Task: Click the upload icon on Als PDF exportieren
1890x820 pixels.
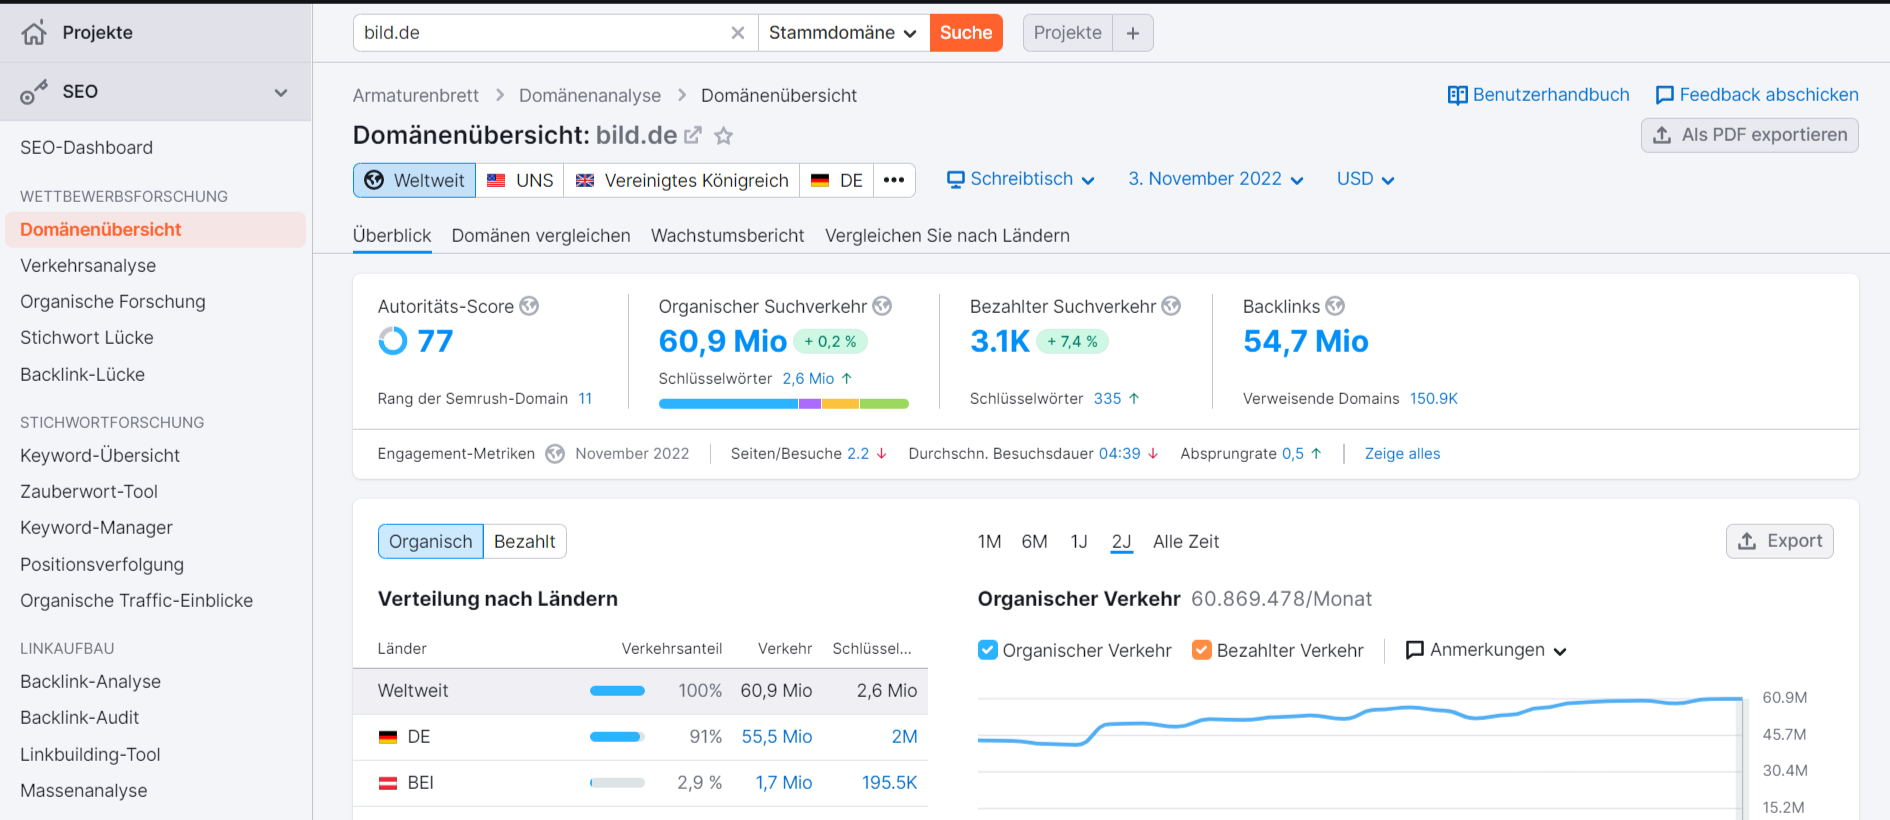Action: (x=1662, y=135)
